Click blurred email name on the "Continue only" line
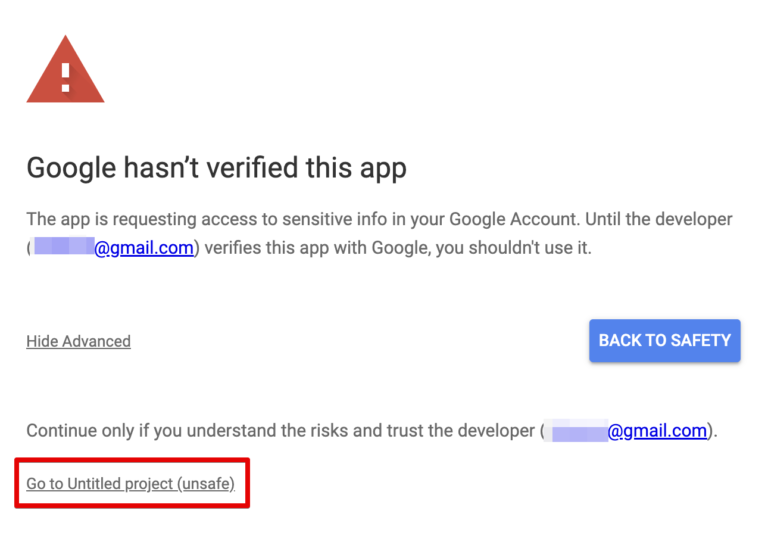 577,431
